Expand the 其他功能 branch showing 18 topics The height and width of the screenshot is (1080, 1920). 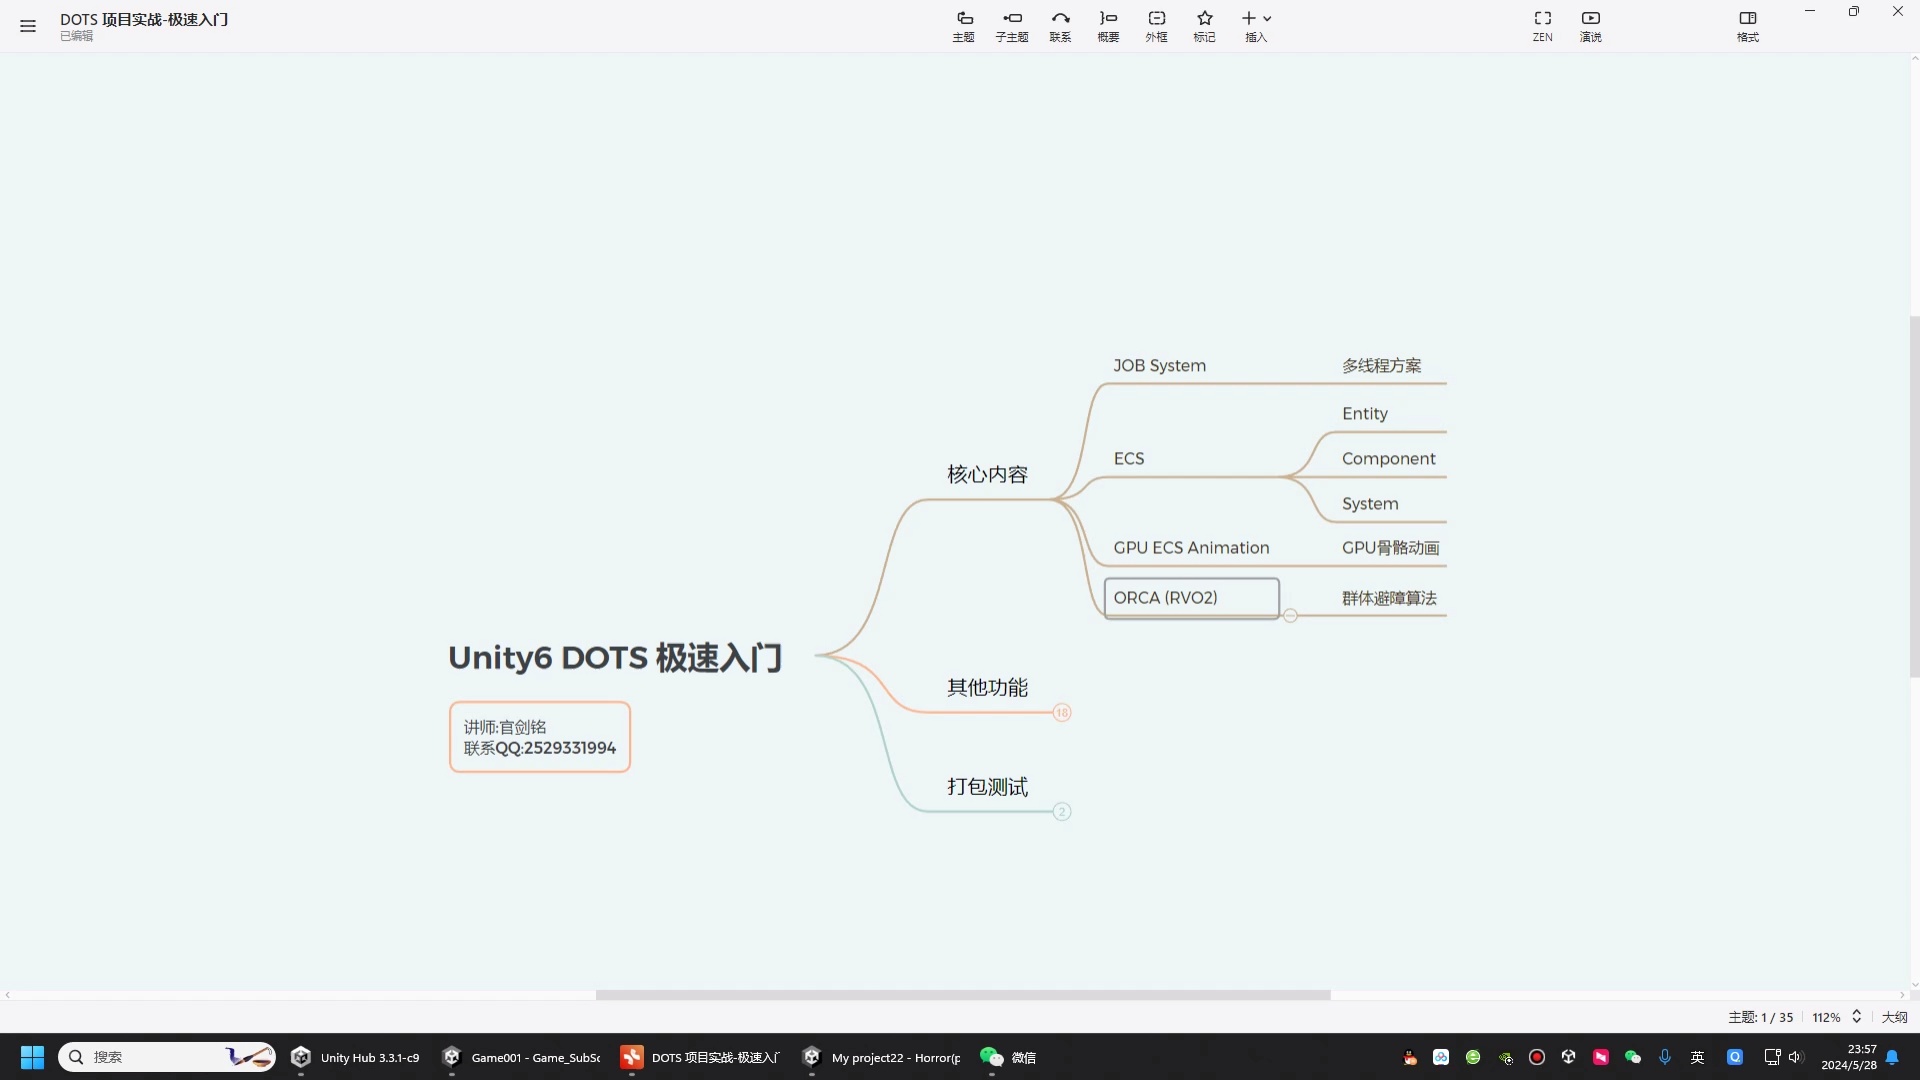[x=1062, y=712]
